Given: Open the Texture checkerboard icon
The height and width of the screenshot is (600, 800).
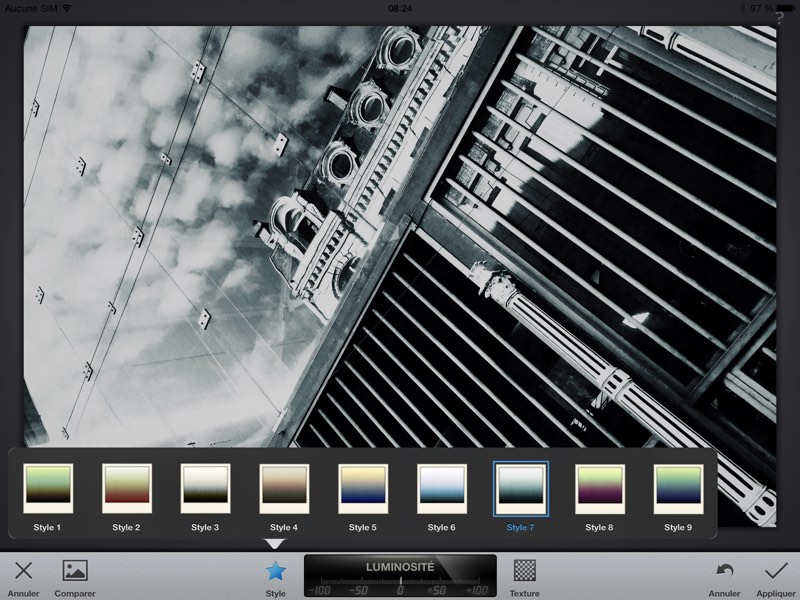Looking at the screenshot, I should coord(524,570).
